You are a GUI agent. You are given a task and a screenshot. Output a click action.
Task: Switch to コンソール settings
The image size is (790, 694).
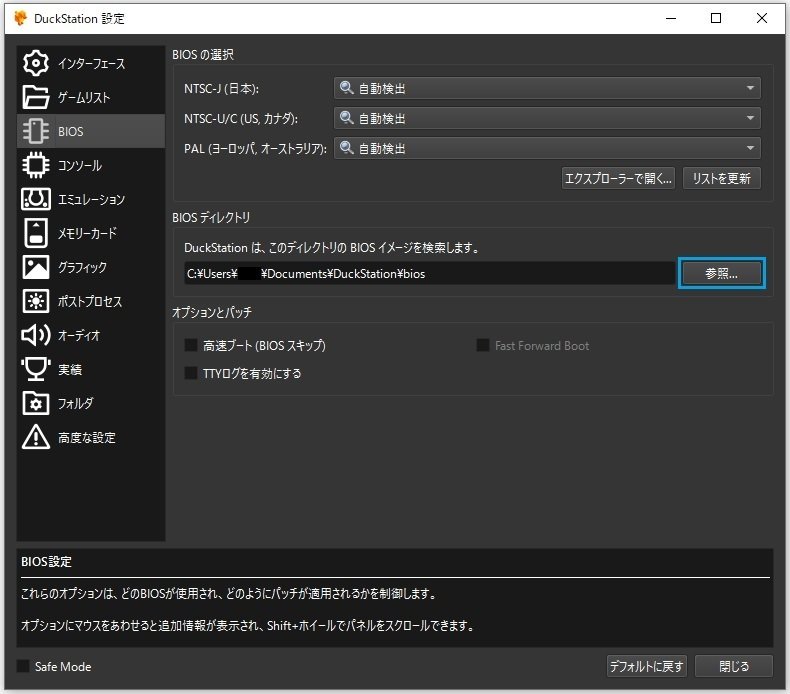click(x=91, y=165)
